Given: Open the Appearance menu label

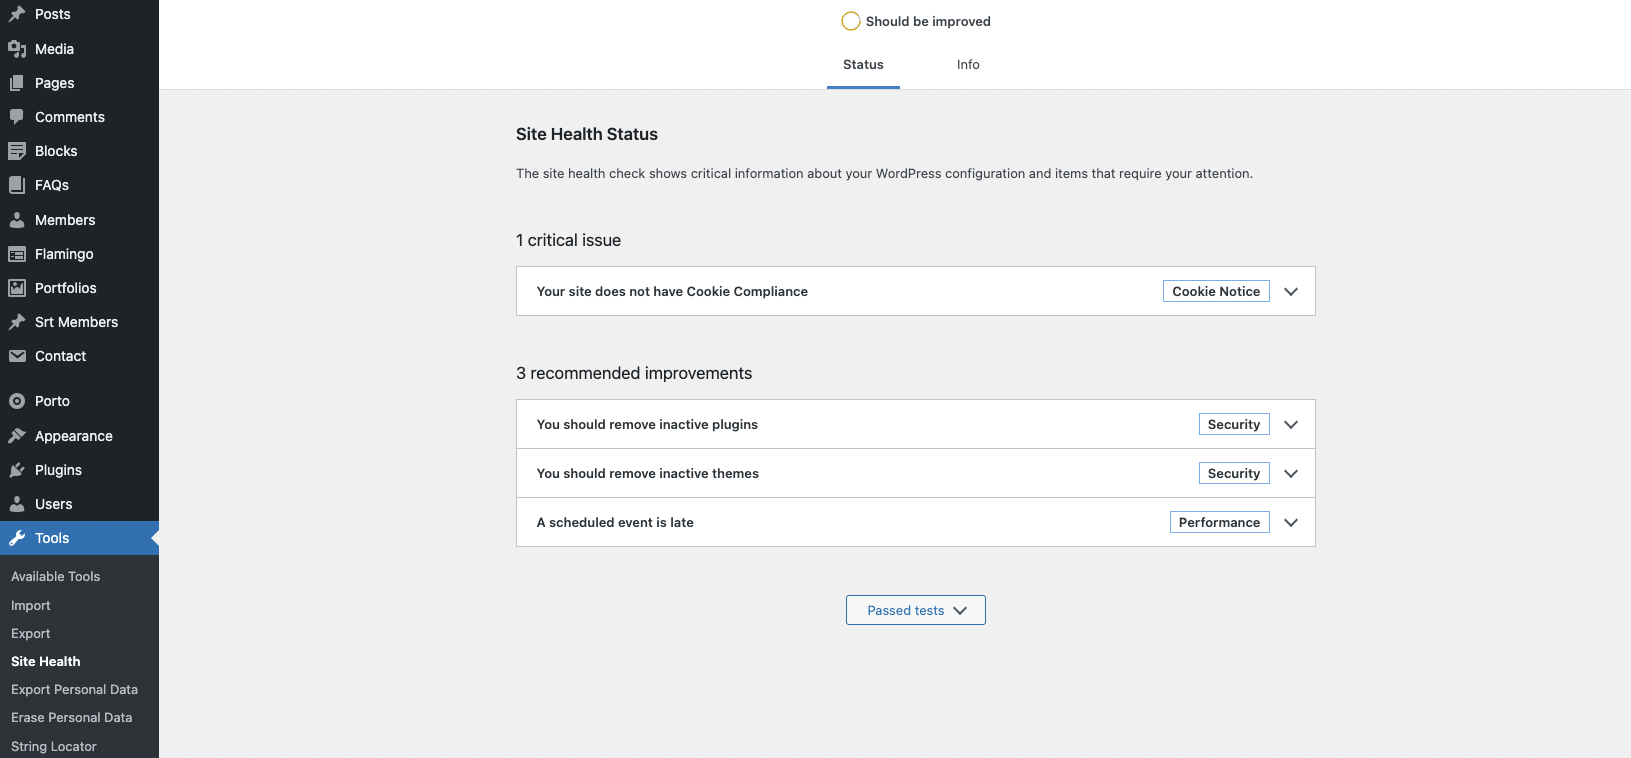Looking at the screenshot, I should pos(74,436).
